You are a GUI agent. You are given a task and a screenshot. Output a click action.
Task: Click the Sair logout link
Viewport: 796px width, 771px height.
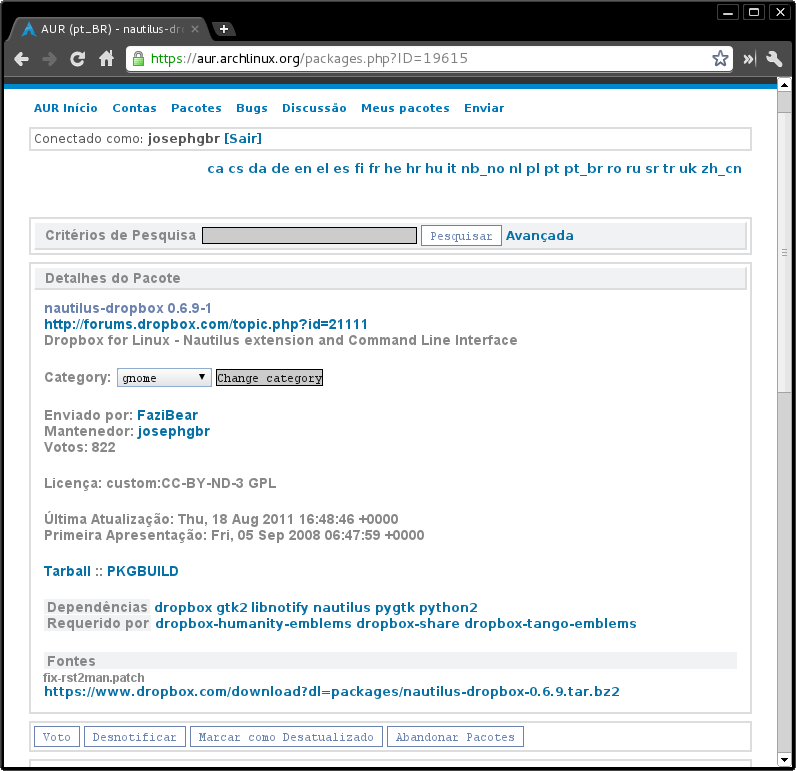243,138
